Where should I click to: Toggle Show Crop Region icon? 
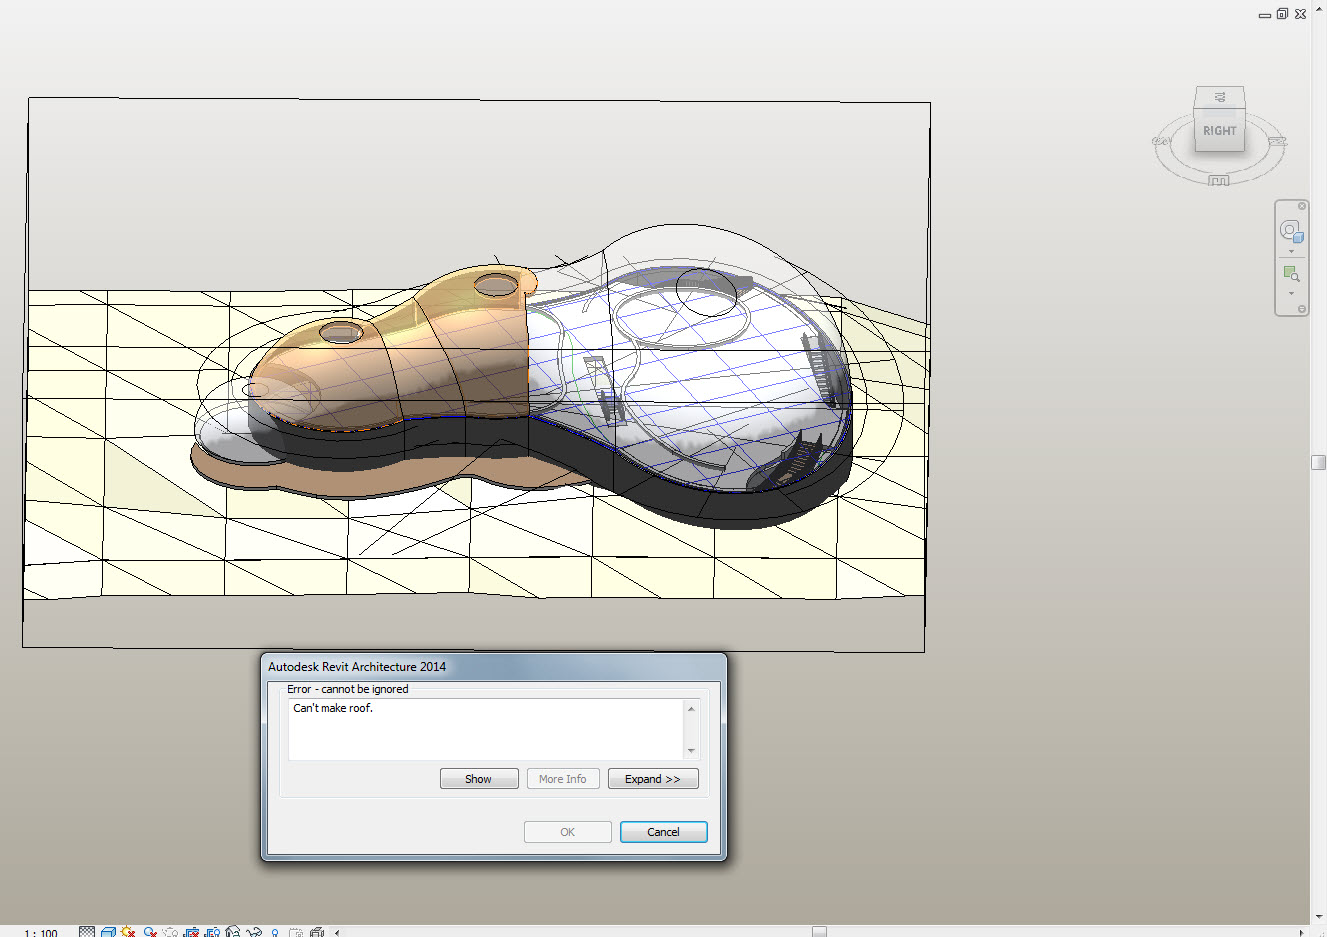point(212,932)
